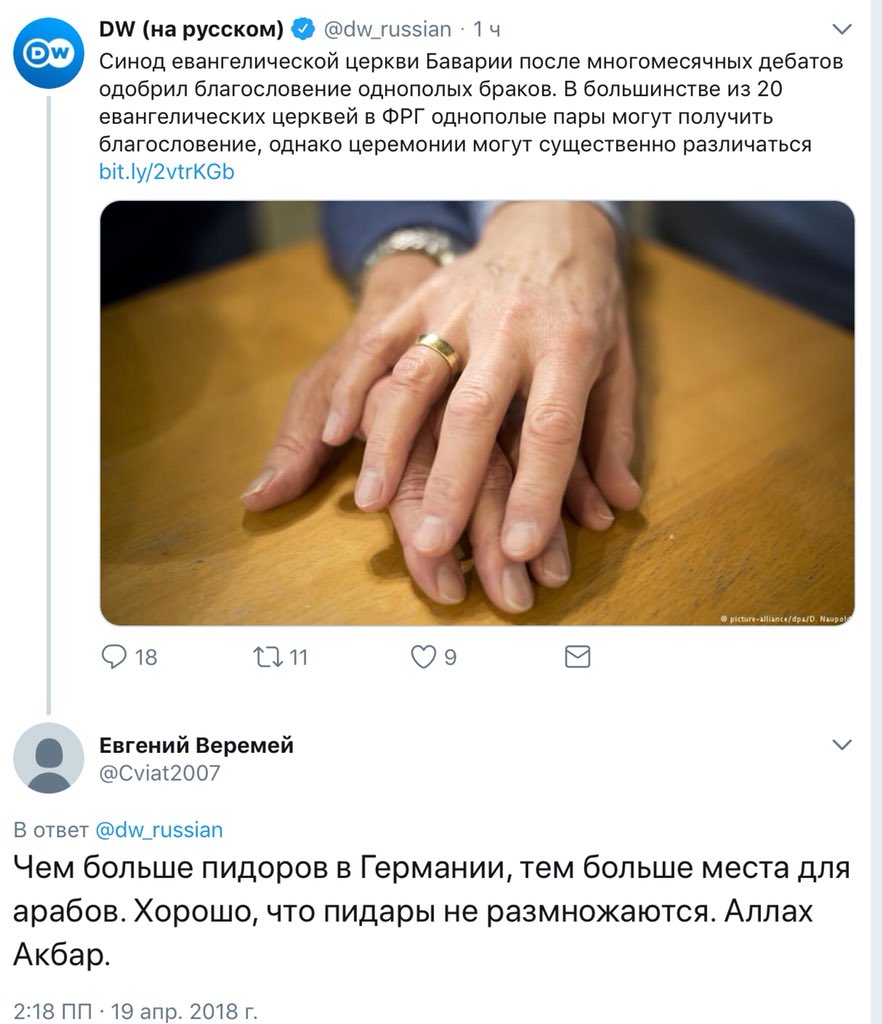
Task: Click the 1 ч tweet timestamp
Action: click(x=487, y=29)
